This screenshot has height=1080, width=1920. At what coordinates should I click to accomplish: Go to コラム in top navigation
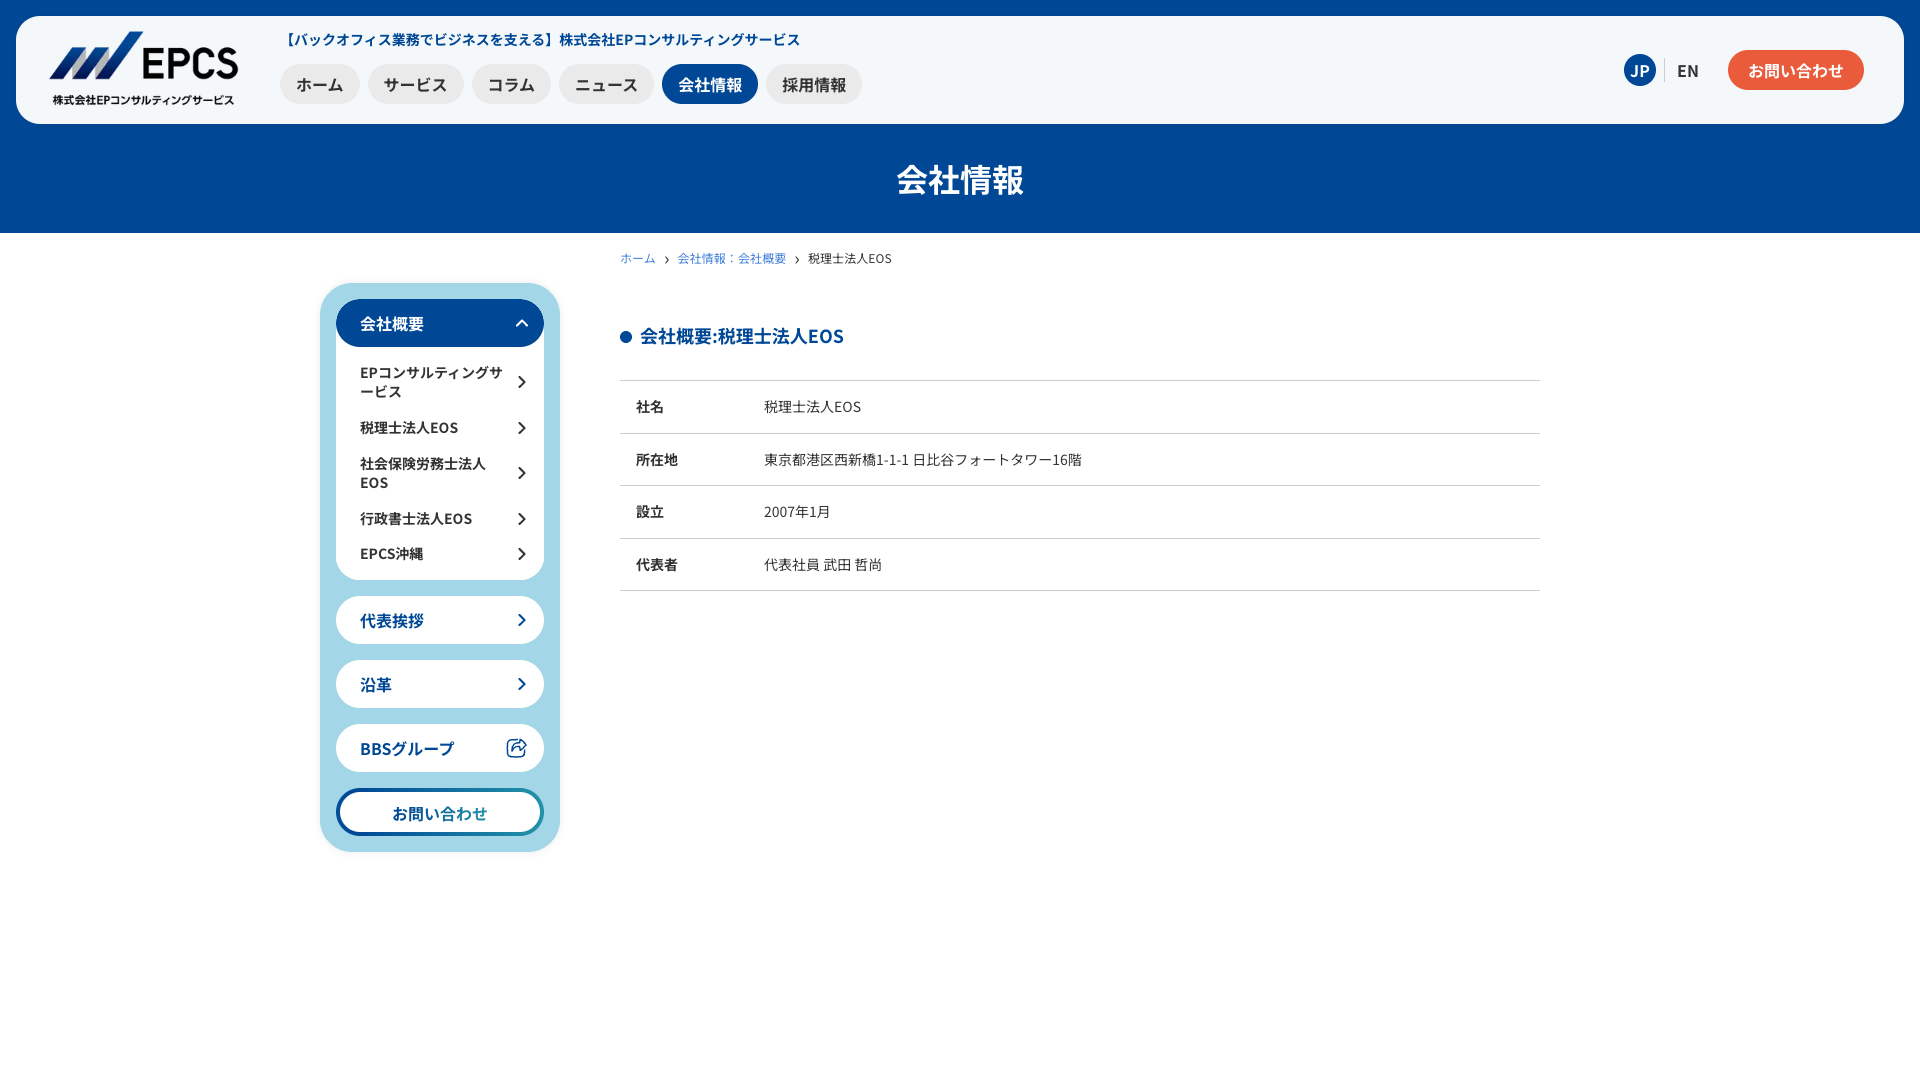511,84
